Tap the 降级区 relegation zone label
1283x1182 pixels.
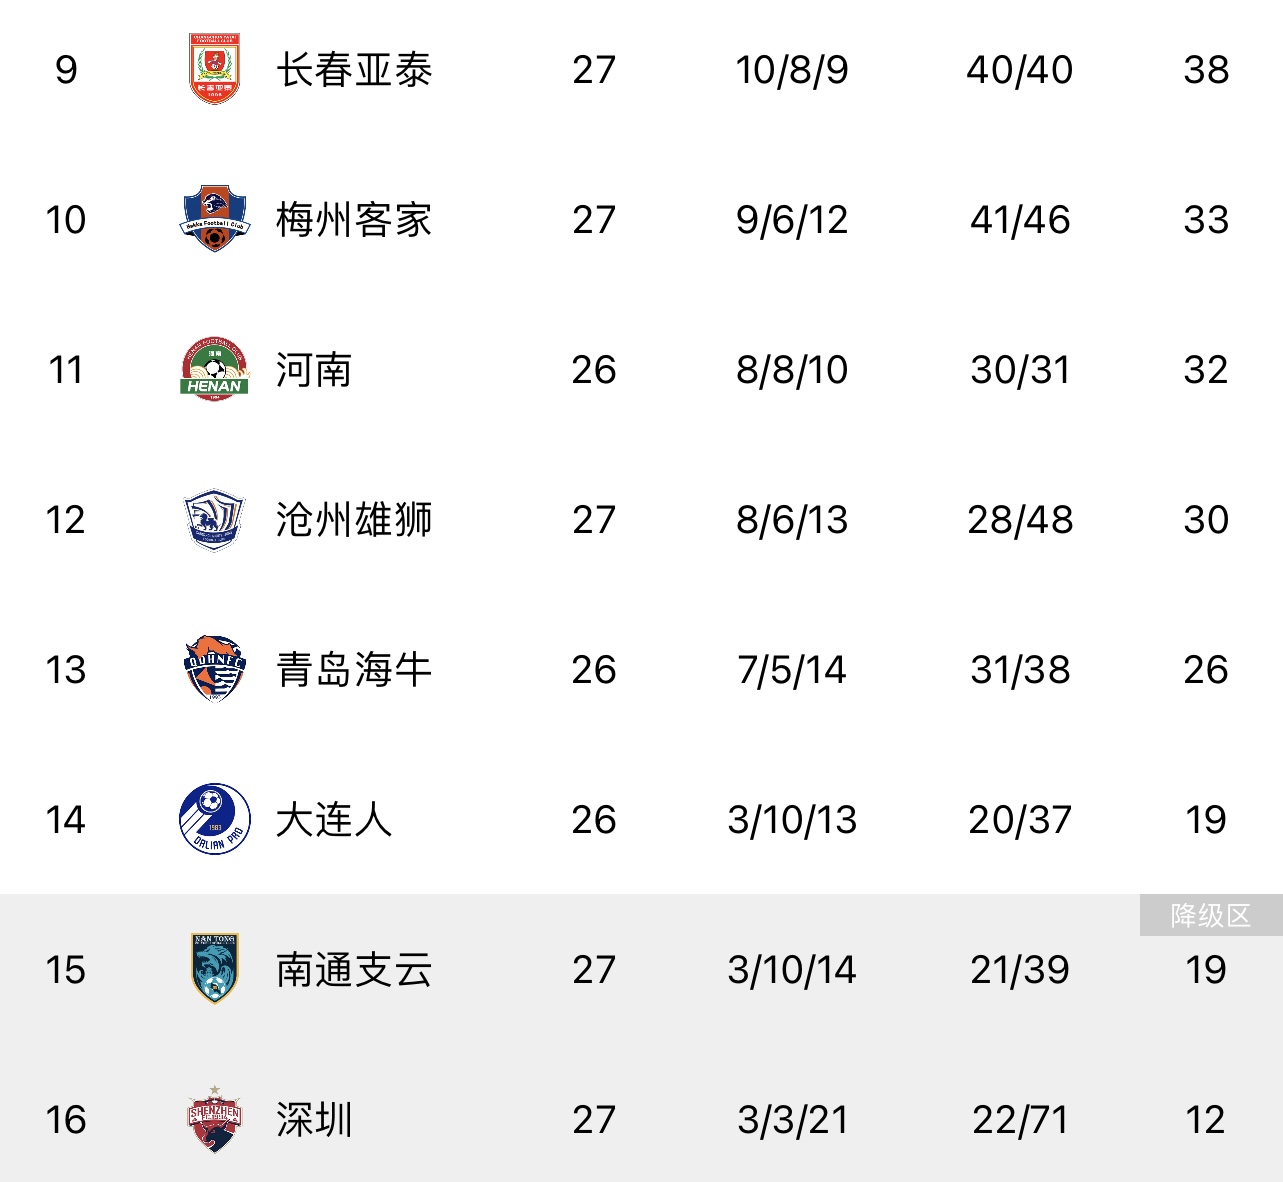(x=1211, y=915)
